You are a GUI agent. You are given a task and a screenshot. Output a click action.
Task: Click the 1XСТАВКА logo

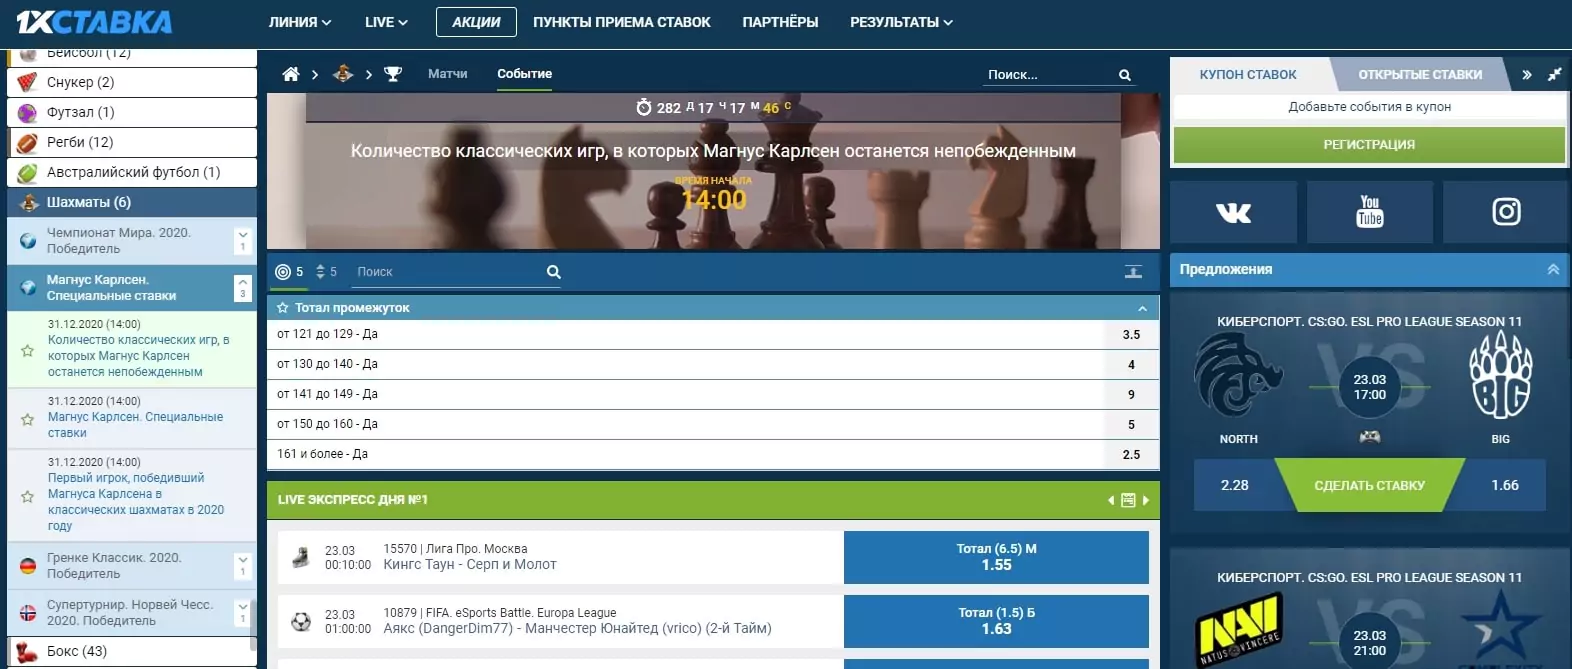click(94, 22)
